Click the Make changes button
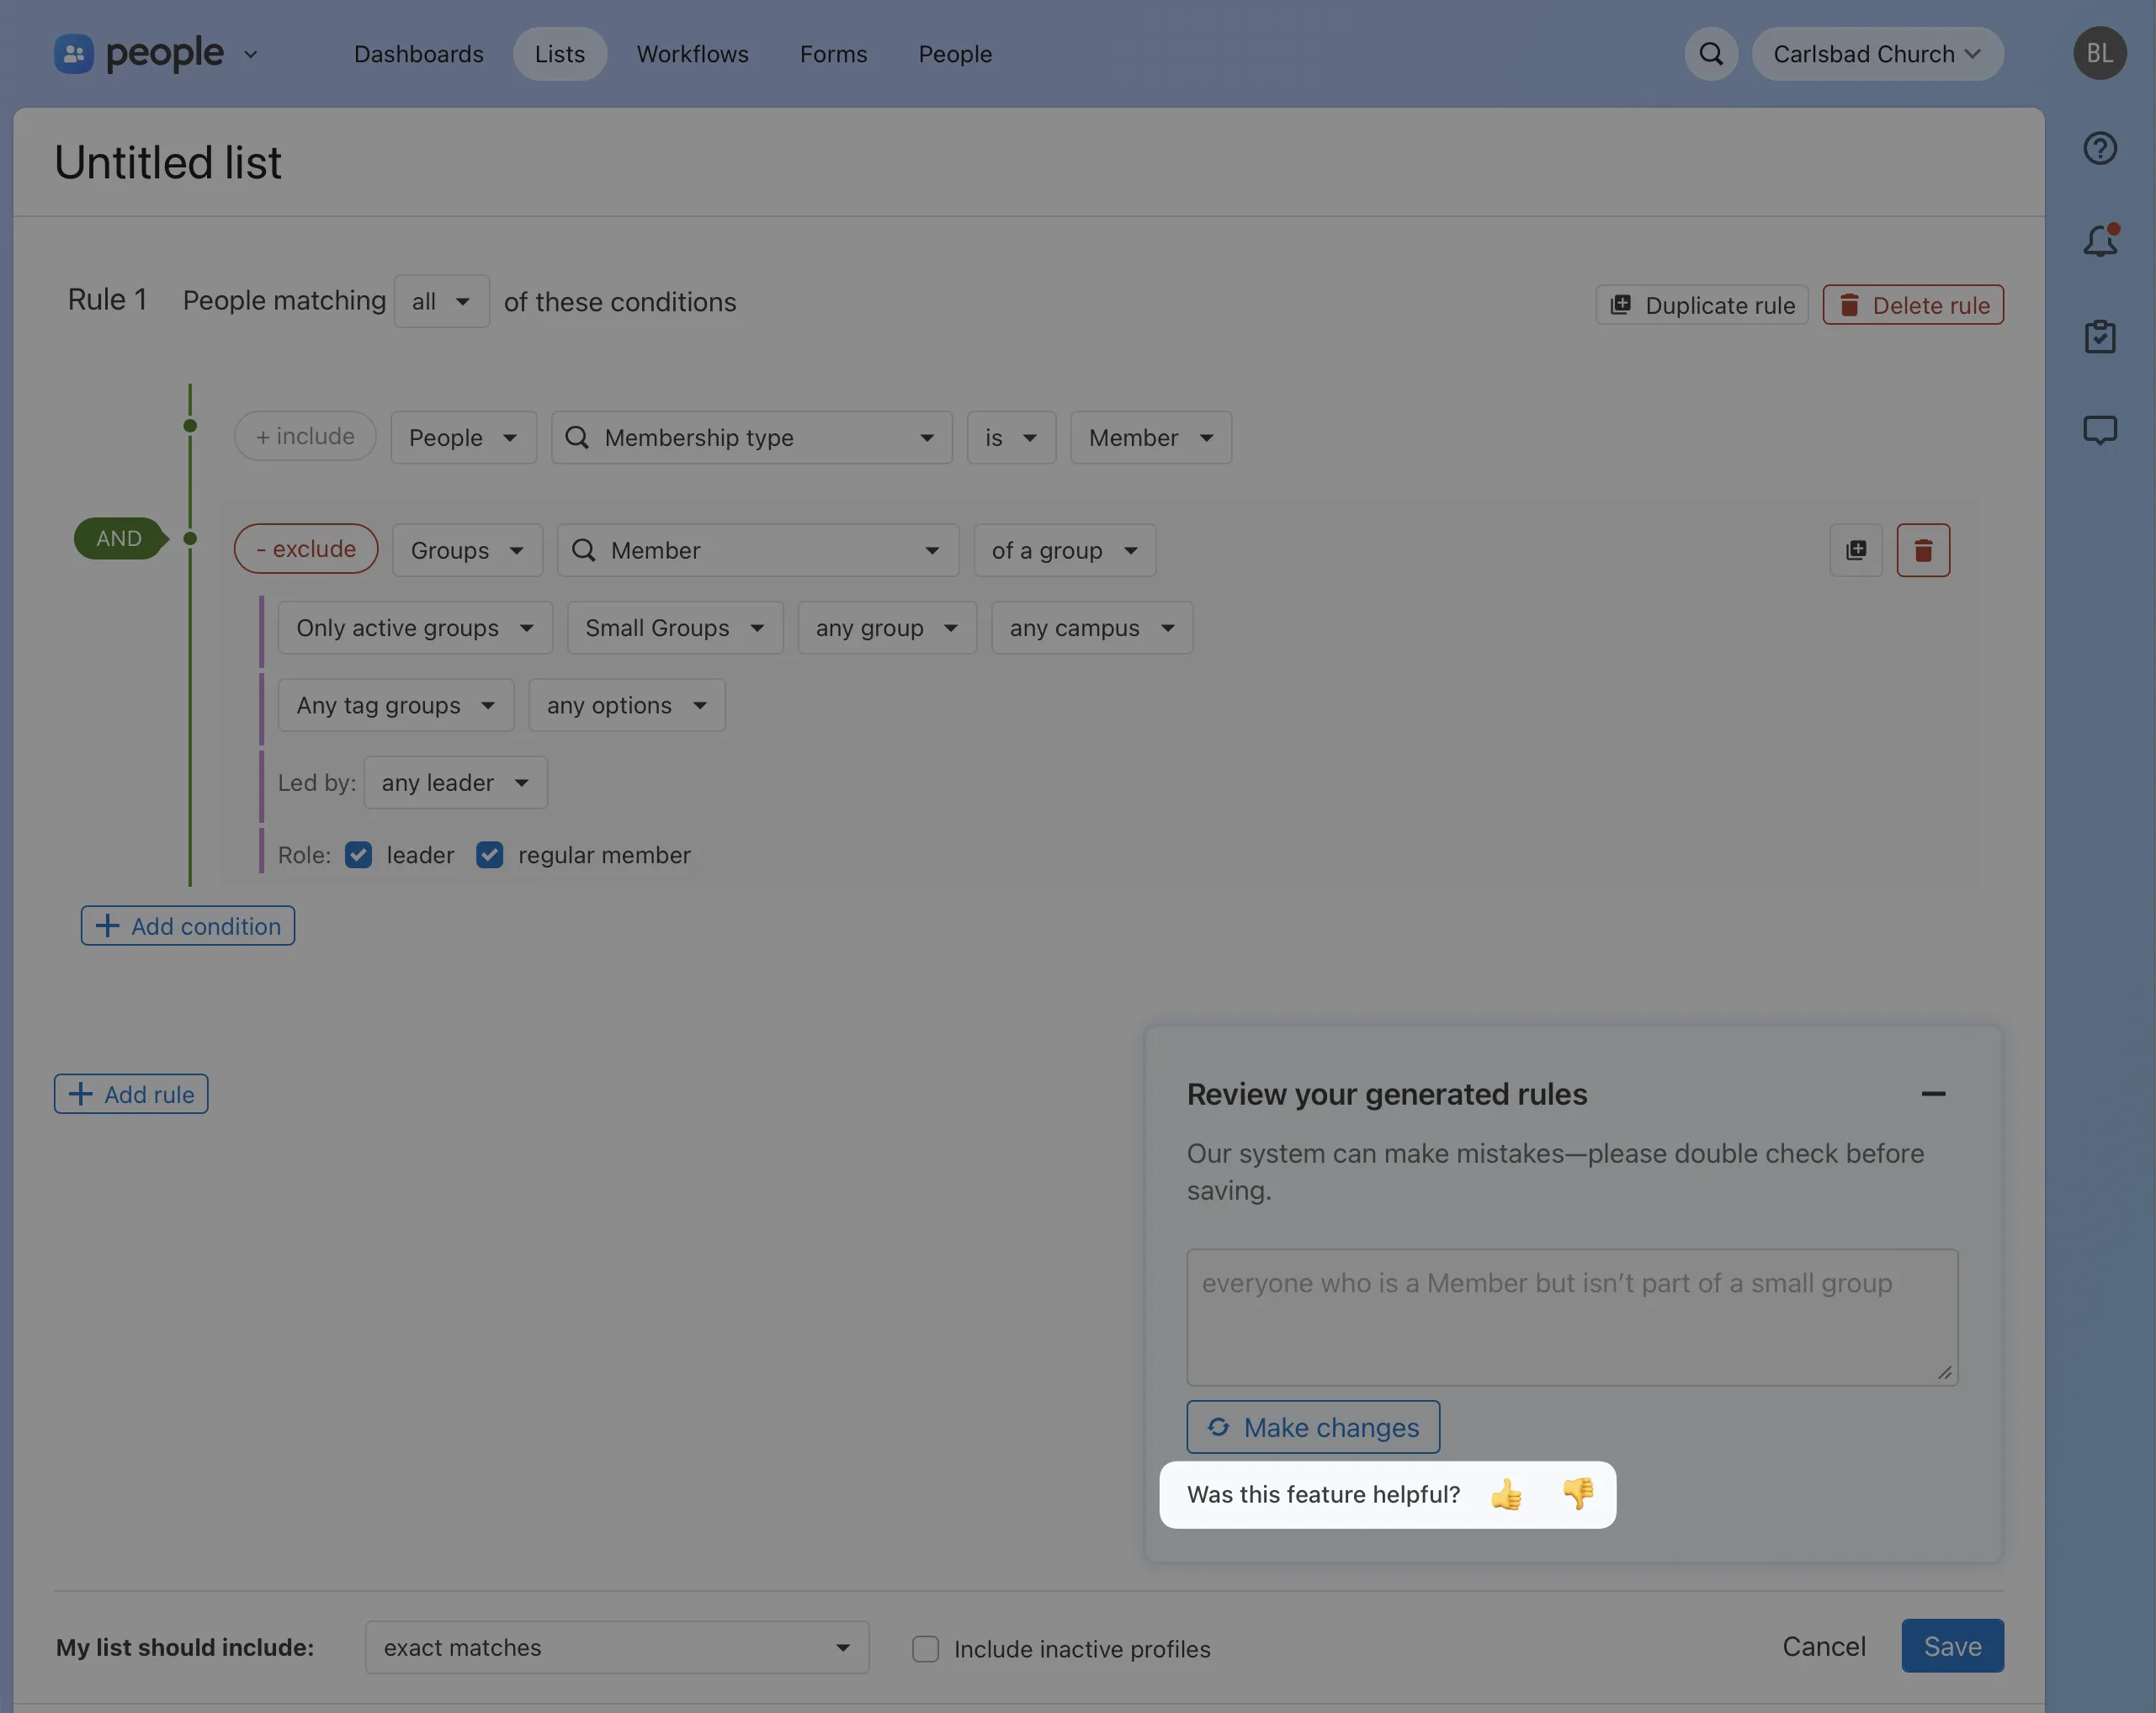Screen dimensions: 2156x1713 tap(1313, 1427)
